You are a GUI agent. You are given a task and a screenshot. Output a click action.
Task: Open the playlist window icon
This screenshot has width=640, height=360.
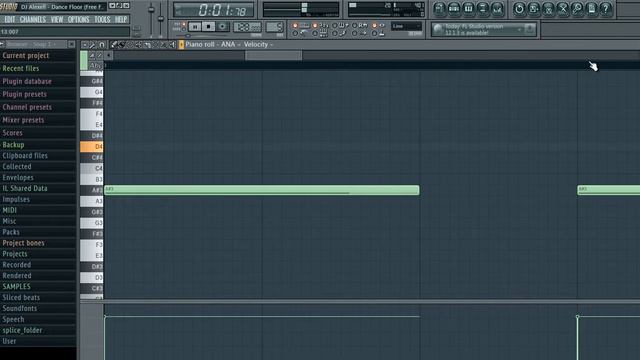440,9
